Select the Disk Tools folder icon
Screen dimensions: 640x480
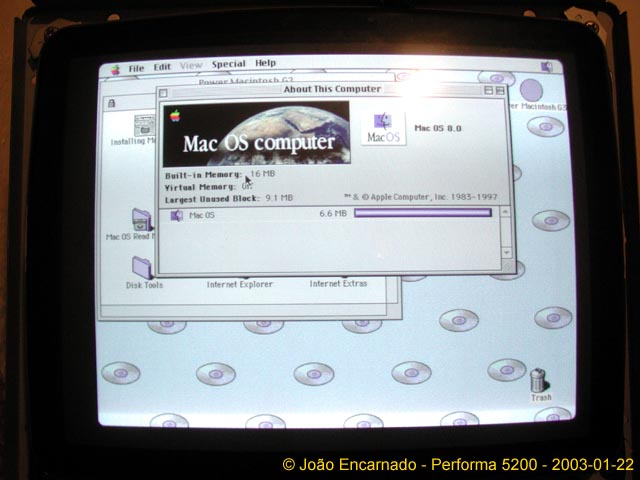point(143,268)
